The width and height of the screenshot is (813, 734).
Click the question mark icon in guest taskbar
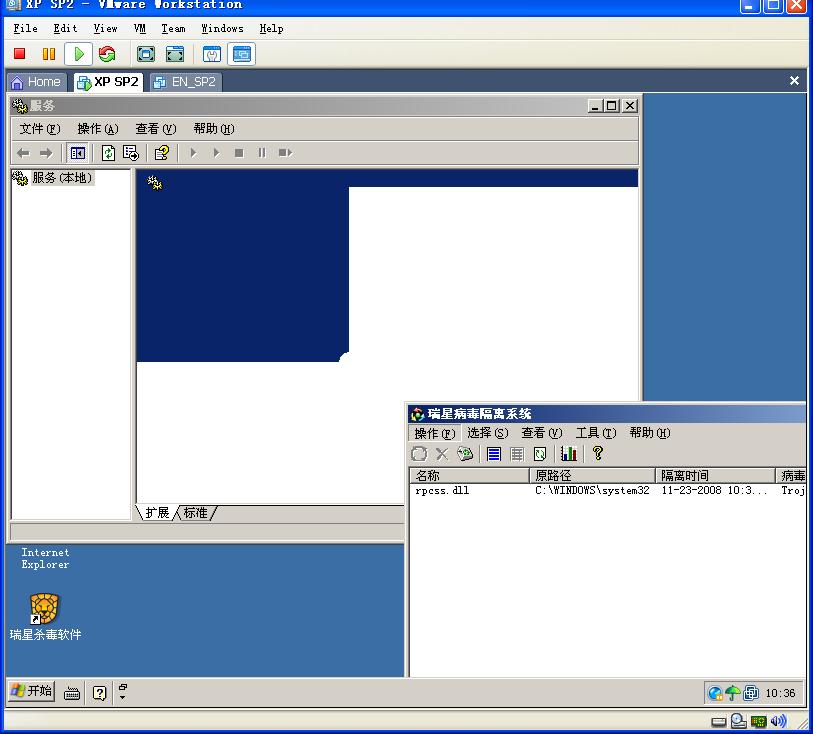(x=100, y=693)
